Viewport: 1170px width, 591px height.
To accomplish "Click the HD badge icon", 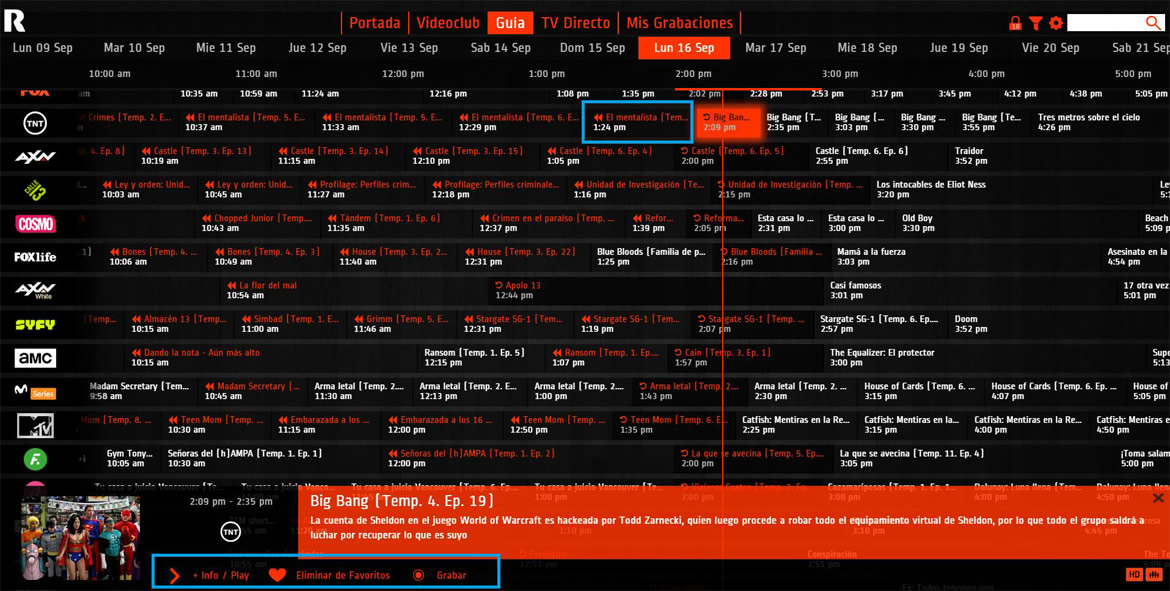I will (1134, 575).
